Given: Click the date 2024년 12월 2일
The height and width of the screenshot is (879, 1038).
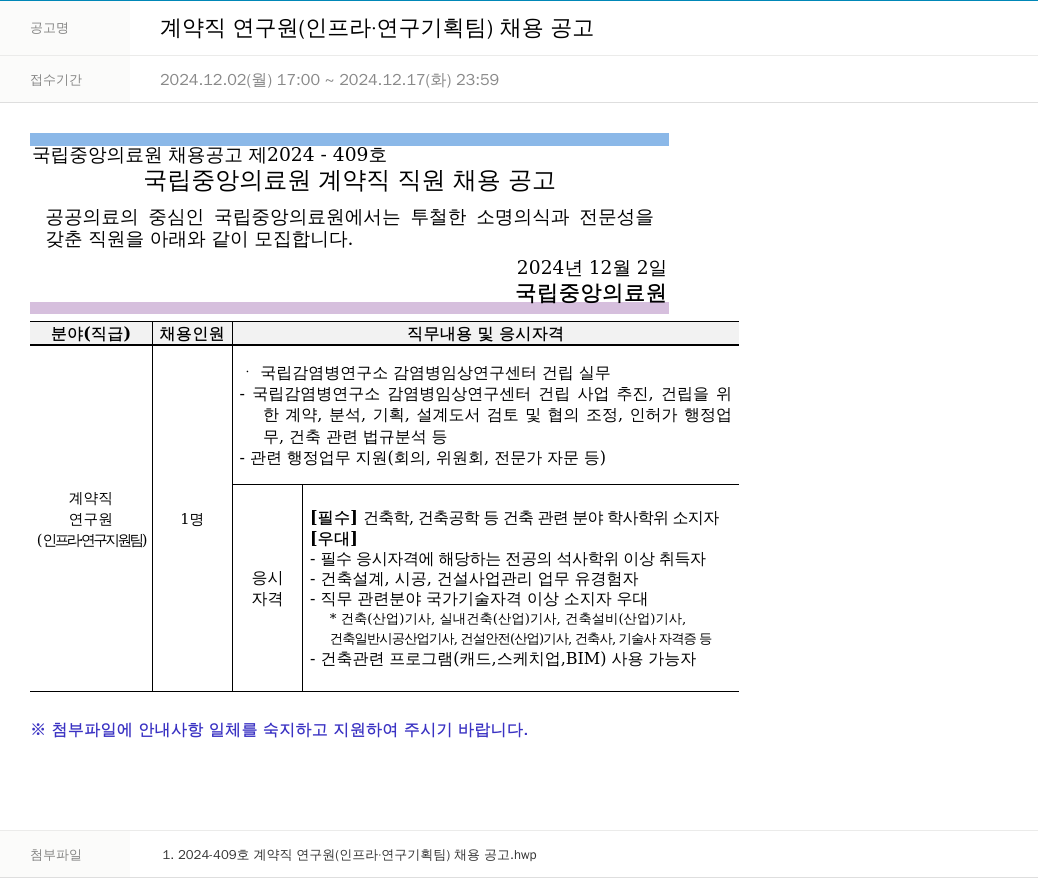Looking at the screenshot, I should click(591, 267).
